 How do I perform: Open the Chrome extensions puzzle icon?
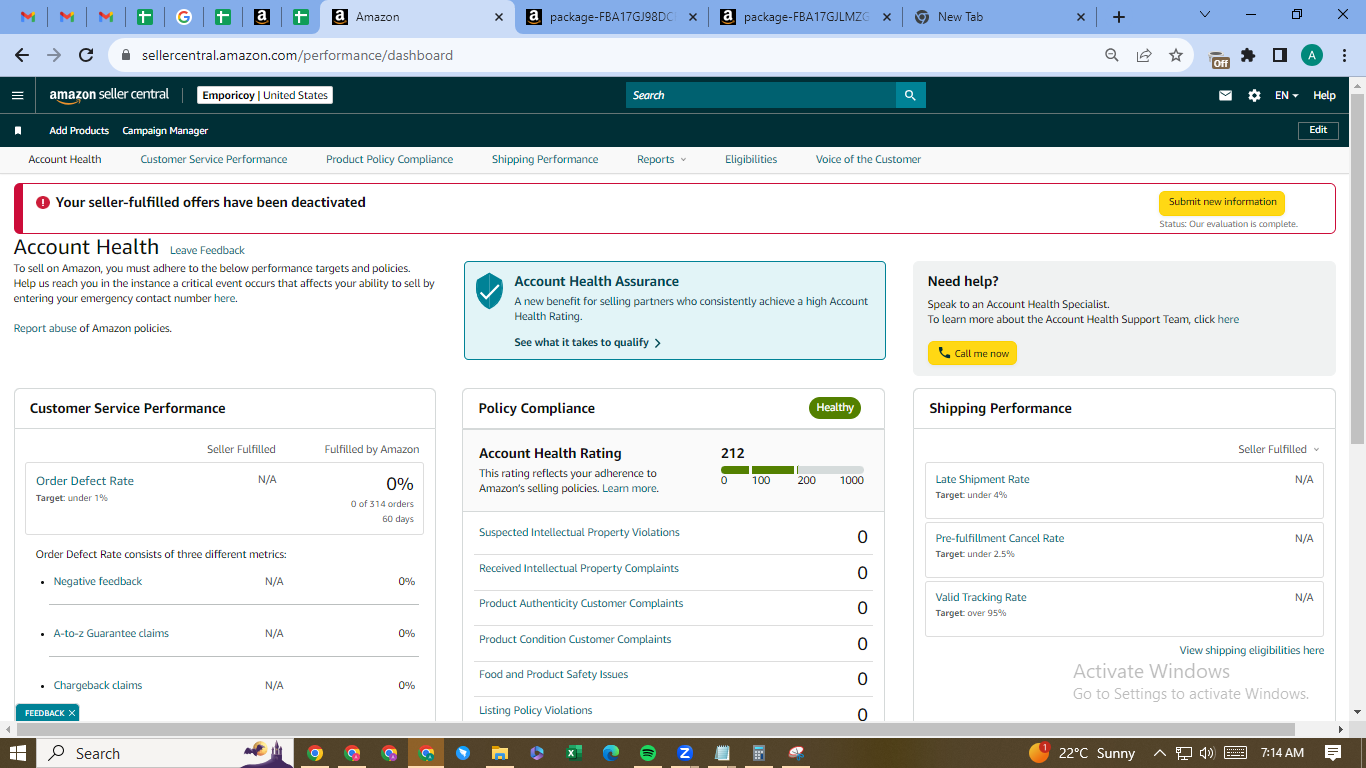coord(1248,55)
